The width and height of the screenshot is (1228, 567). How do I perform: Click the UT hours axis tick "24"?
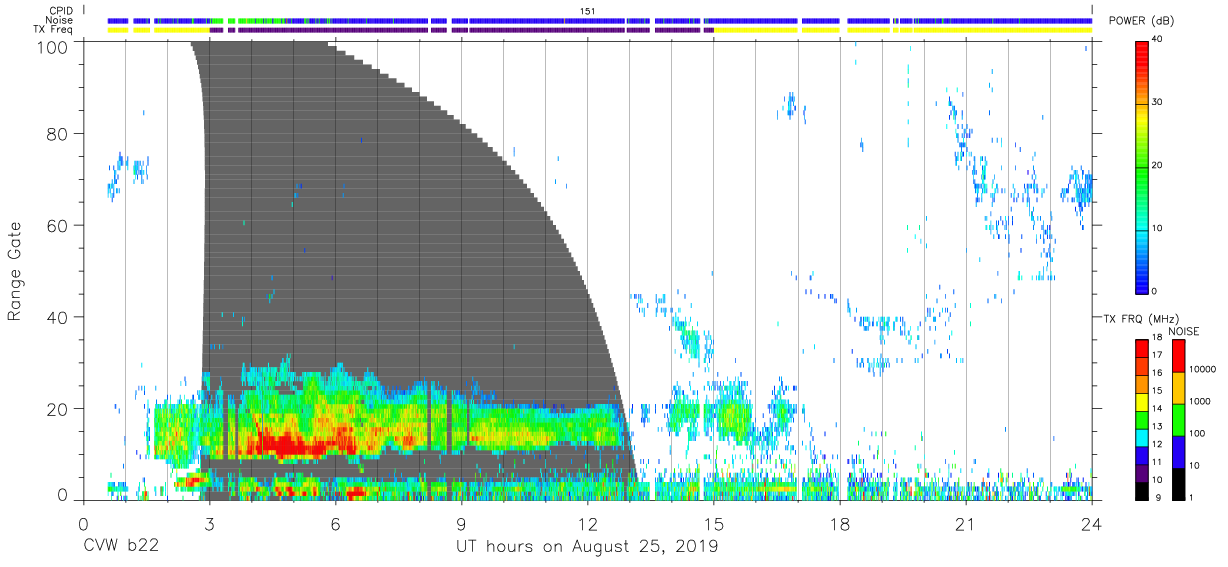pyautogui.click(x=1091, y=524)
